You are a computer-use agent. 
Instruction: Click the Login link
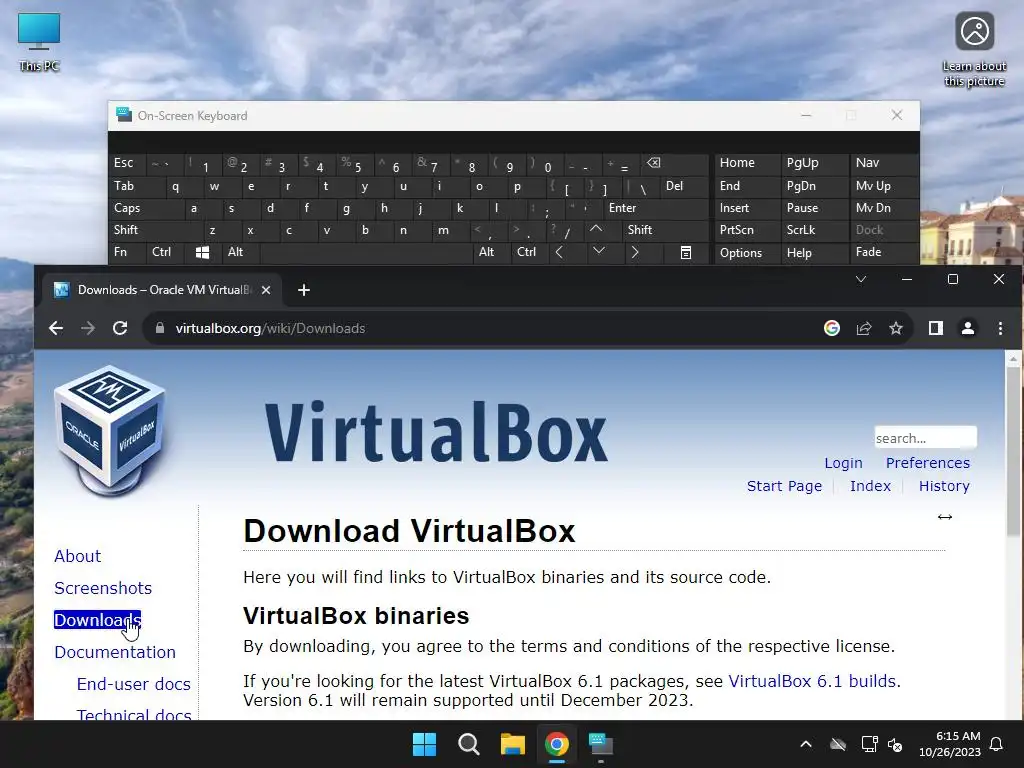(843, 463)
